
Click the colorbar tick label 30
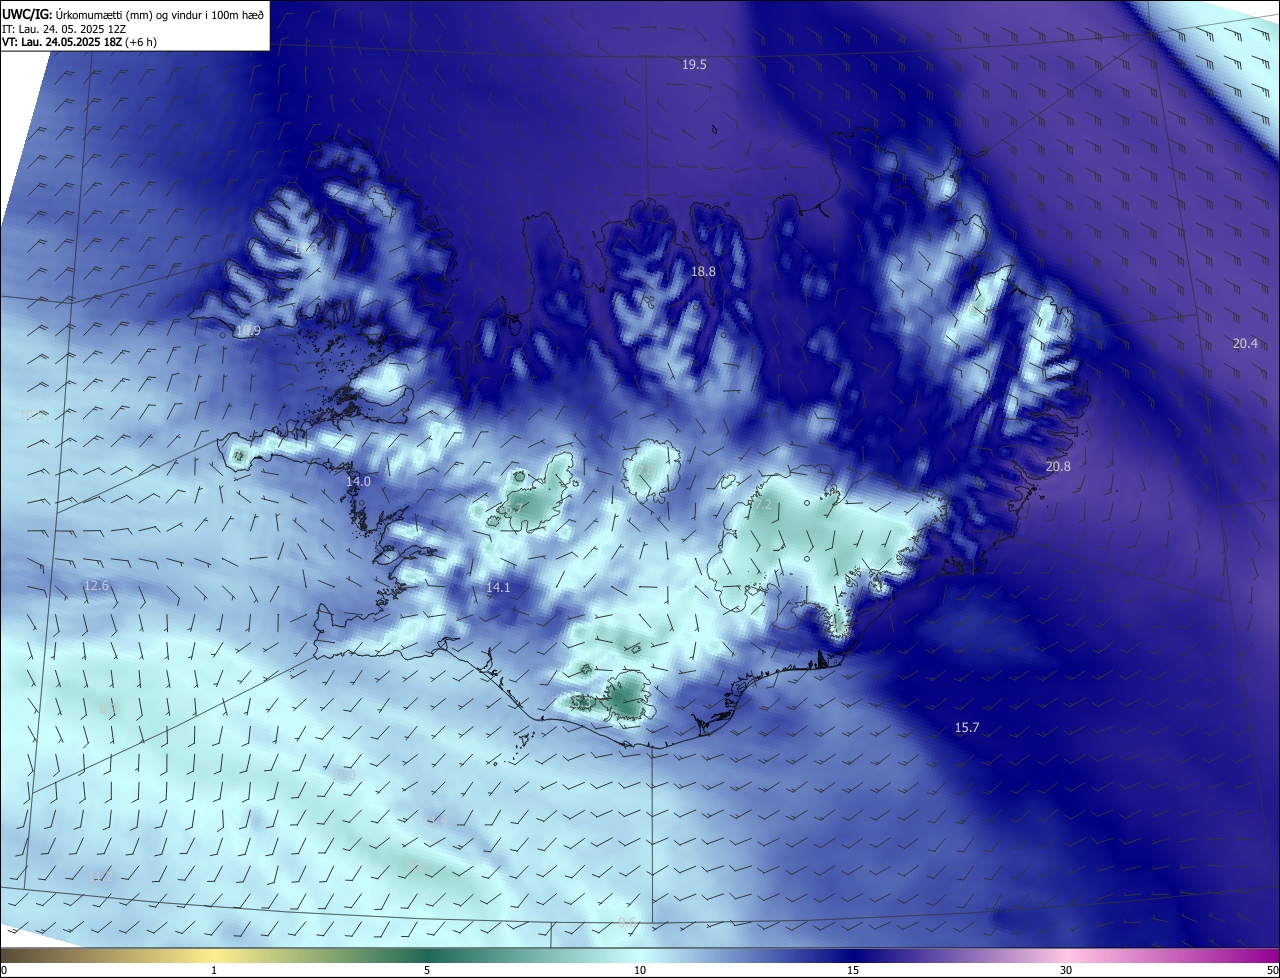pyautogui.click(x=1066, y=970)
